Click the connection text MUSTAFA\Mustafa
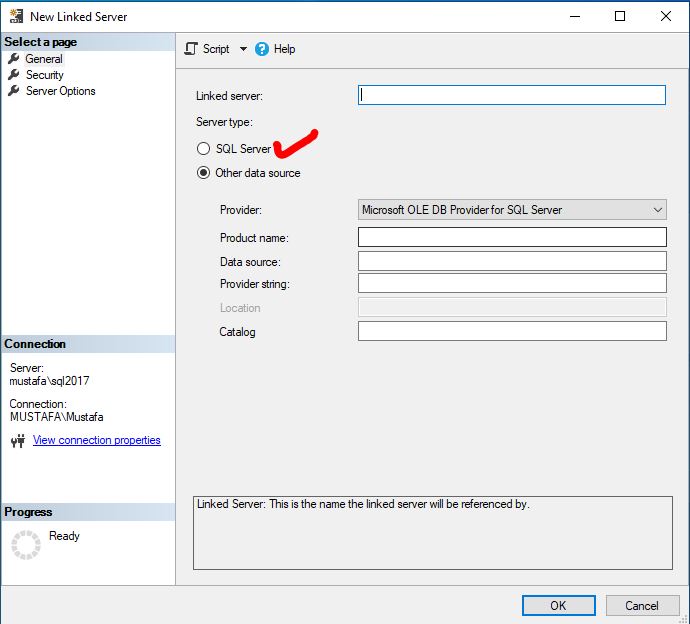The height and width of the screenshot is (624, 690). (x=56, y=417)
